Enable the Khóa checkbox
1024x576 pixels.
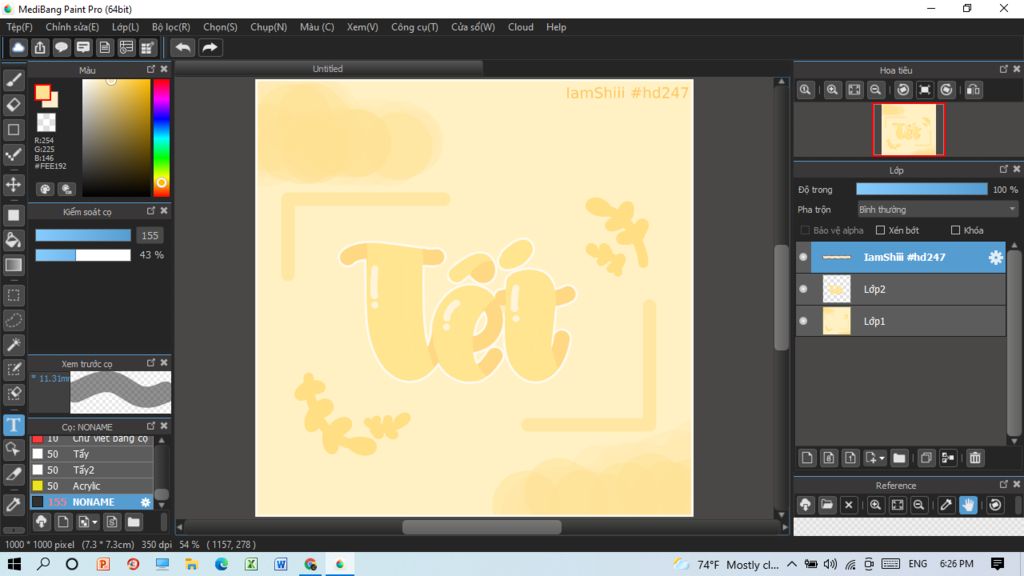click(955, 230)
